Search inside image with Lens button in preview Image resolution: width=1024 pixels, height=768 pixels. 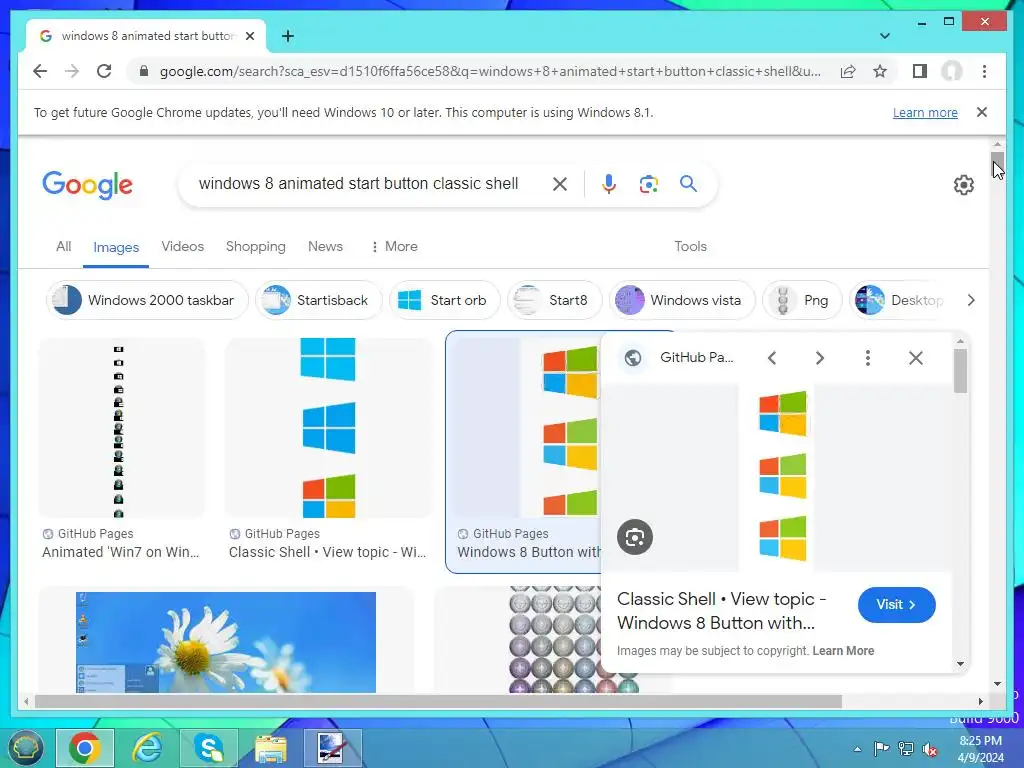(x=635, y=537)
